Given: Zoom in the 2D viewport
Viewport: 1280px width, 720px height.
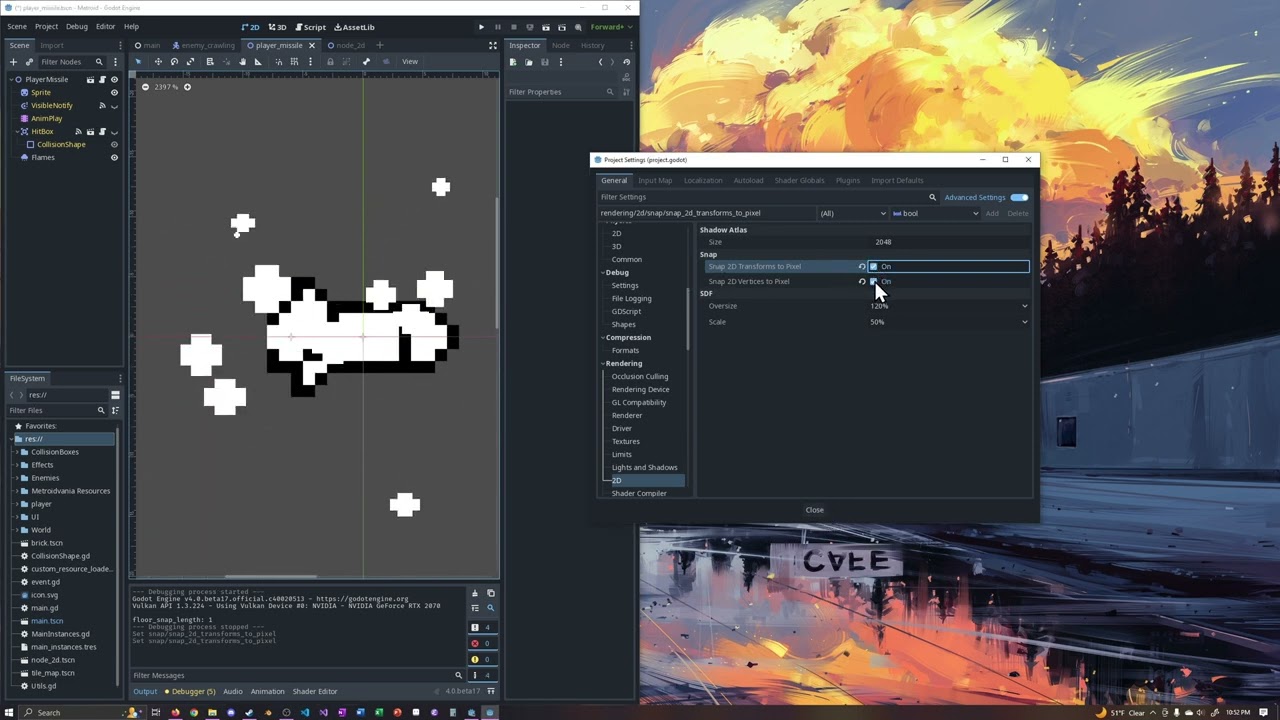Looking at the screenshot, I should [x=186, y=87].
